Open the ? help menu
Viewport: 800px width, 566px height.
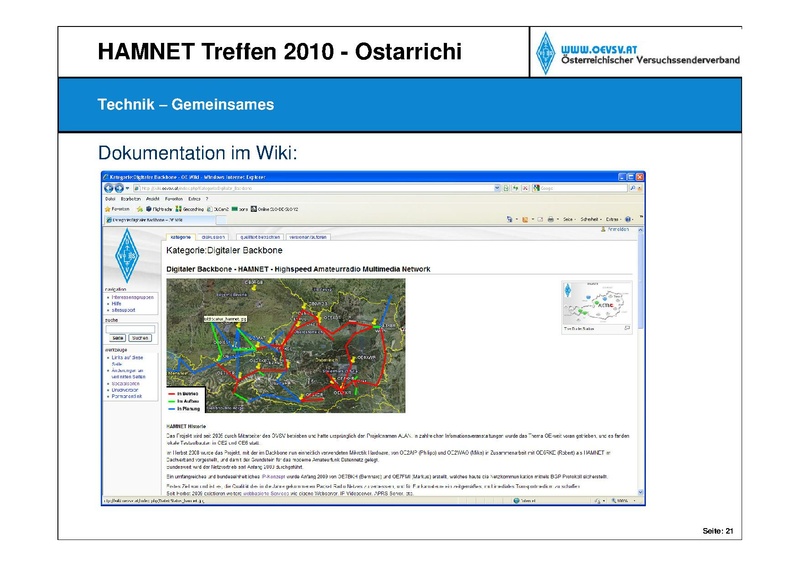(x=207, y=199)
